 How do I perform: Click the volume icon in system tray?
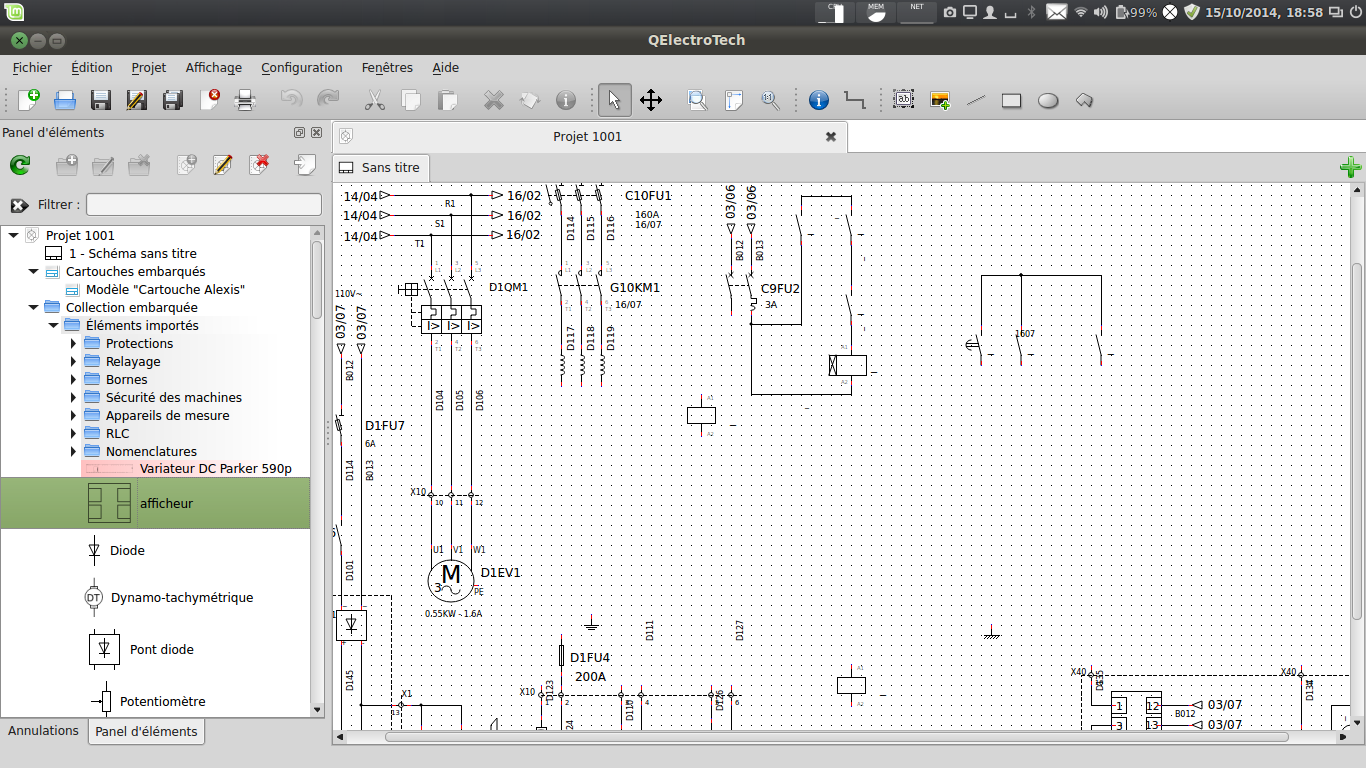point(1100,12)
